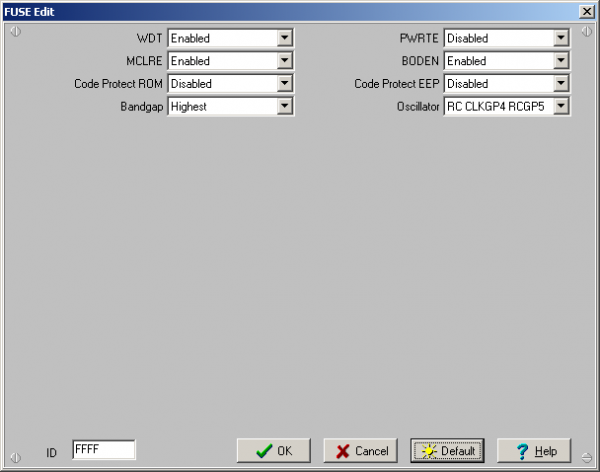Open the PWRTE dropdown

pos(562,38)
